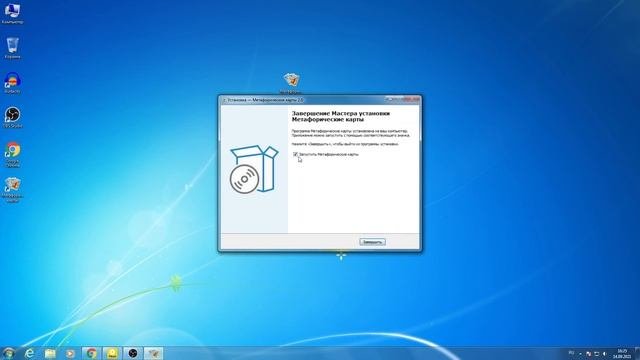640x360 pixels.
Task: Click the Завершить button in the installer
Action: tap(372, 242)
